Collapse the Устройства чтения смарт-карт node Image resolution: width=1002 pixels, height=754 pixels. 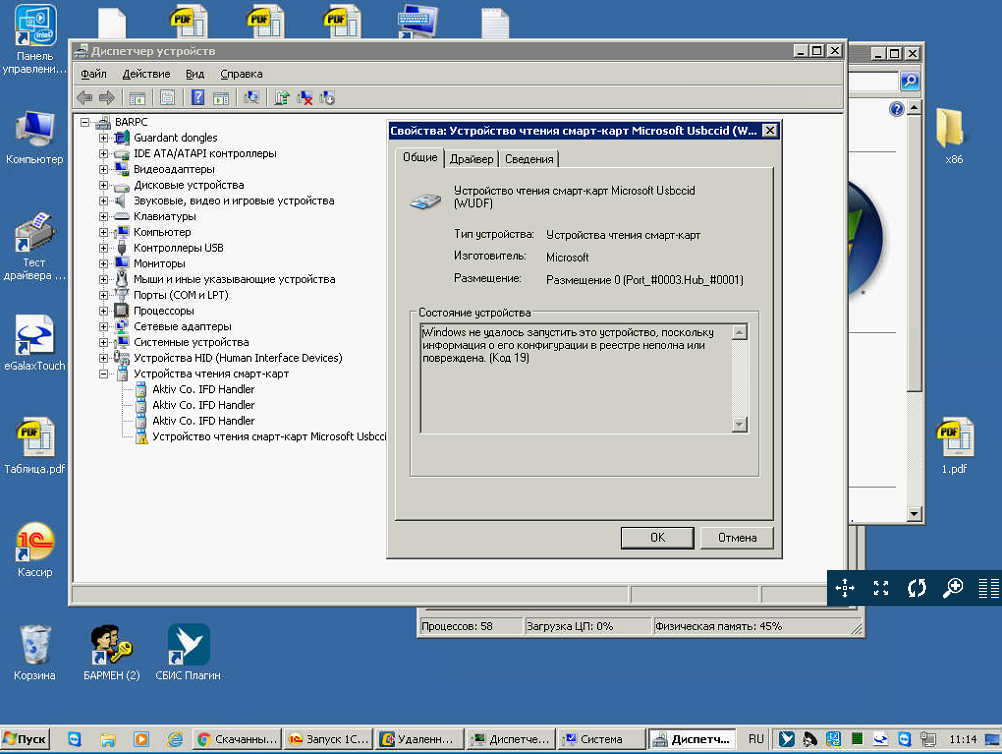103,374
